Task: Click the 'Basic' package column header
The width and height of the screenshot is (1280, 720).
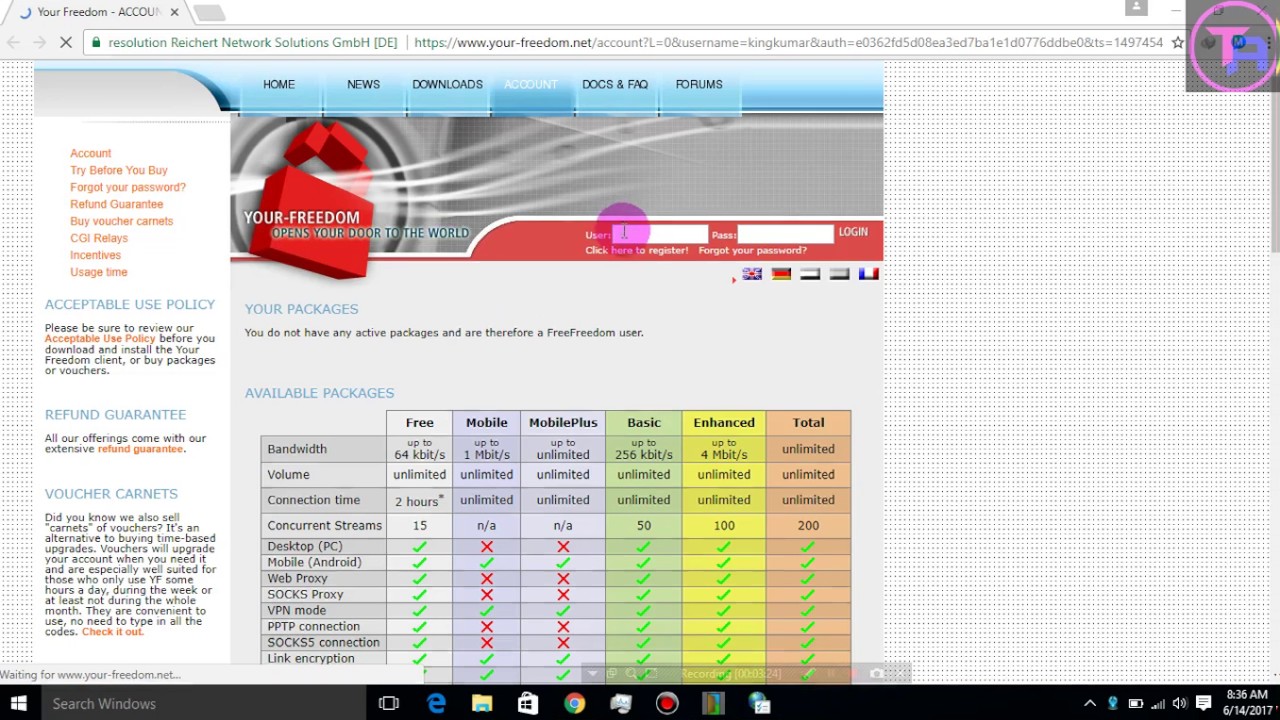Action: [644, 422]
